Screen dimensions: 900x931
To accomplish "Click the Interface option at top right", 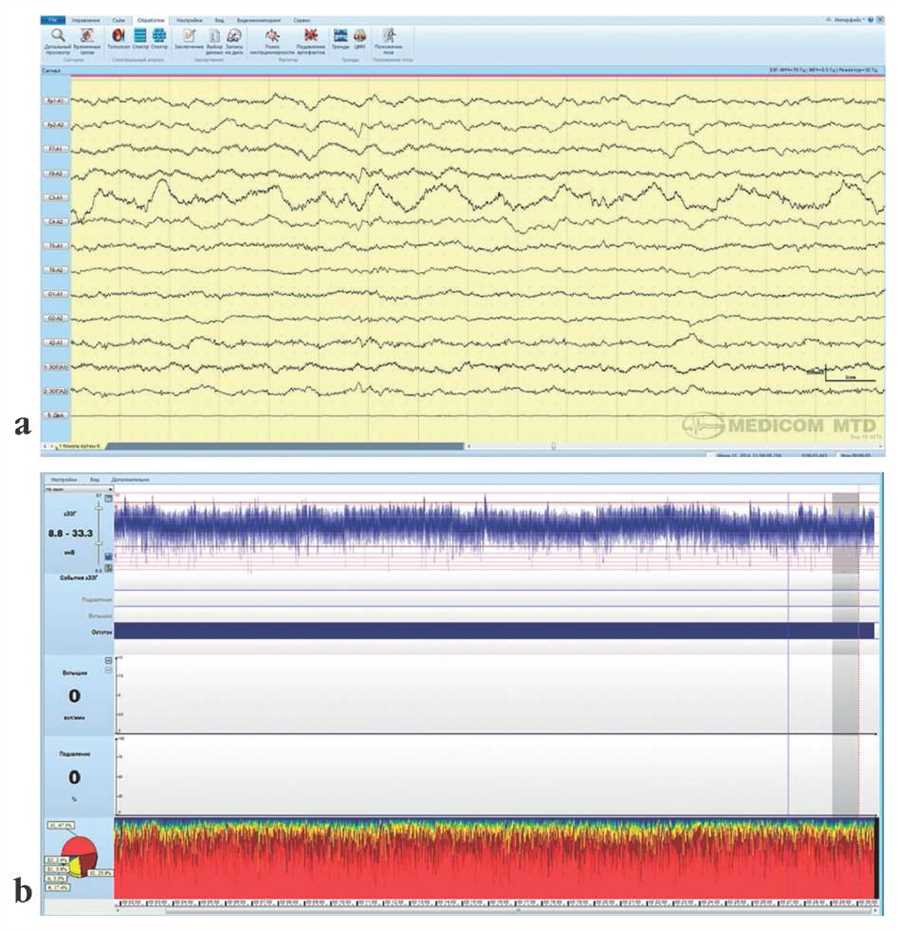I will click(x=849, y=20).
